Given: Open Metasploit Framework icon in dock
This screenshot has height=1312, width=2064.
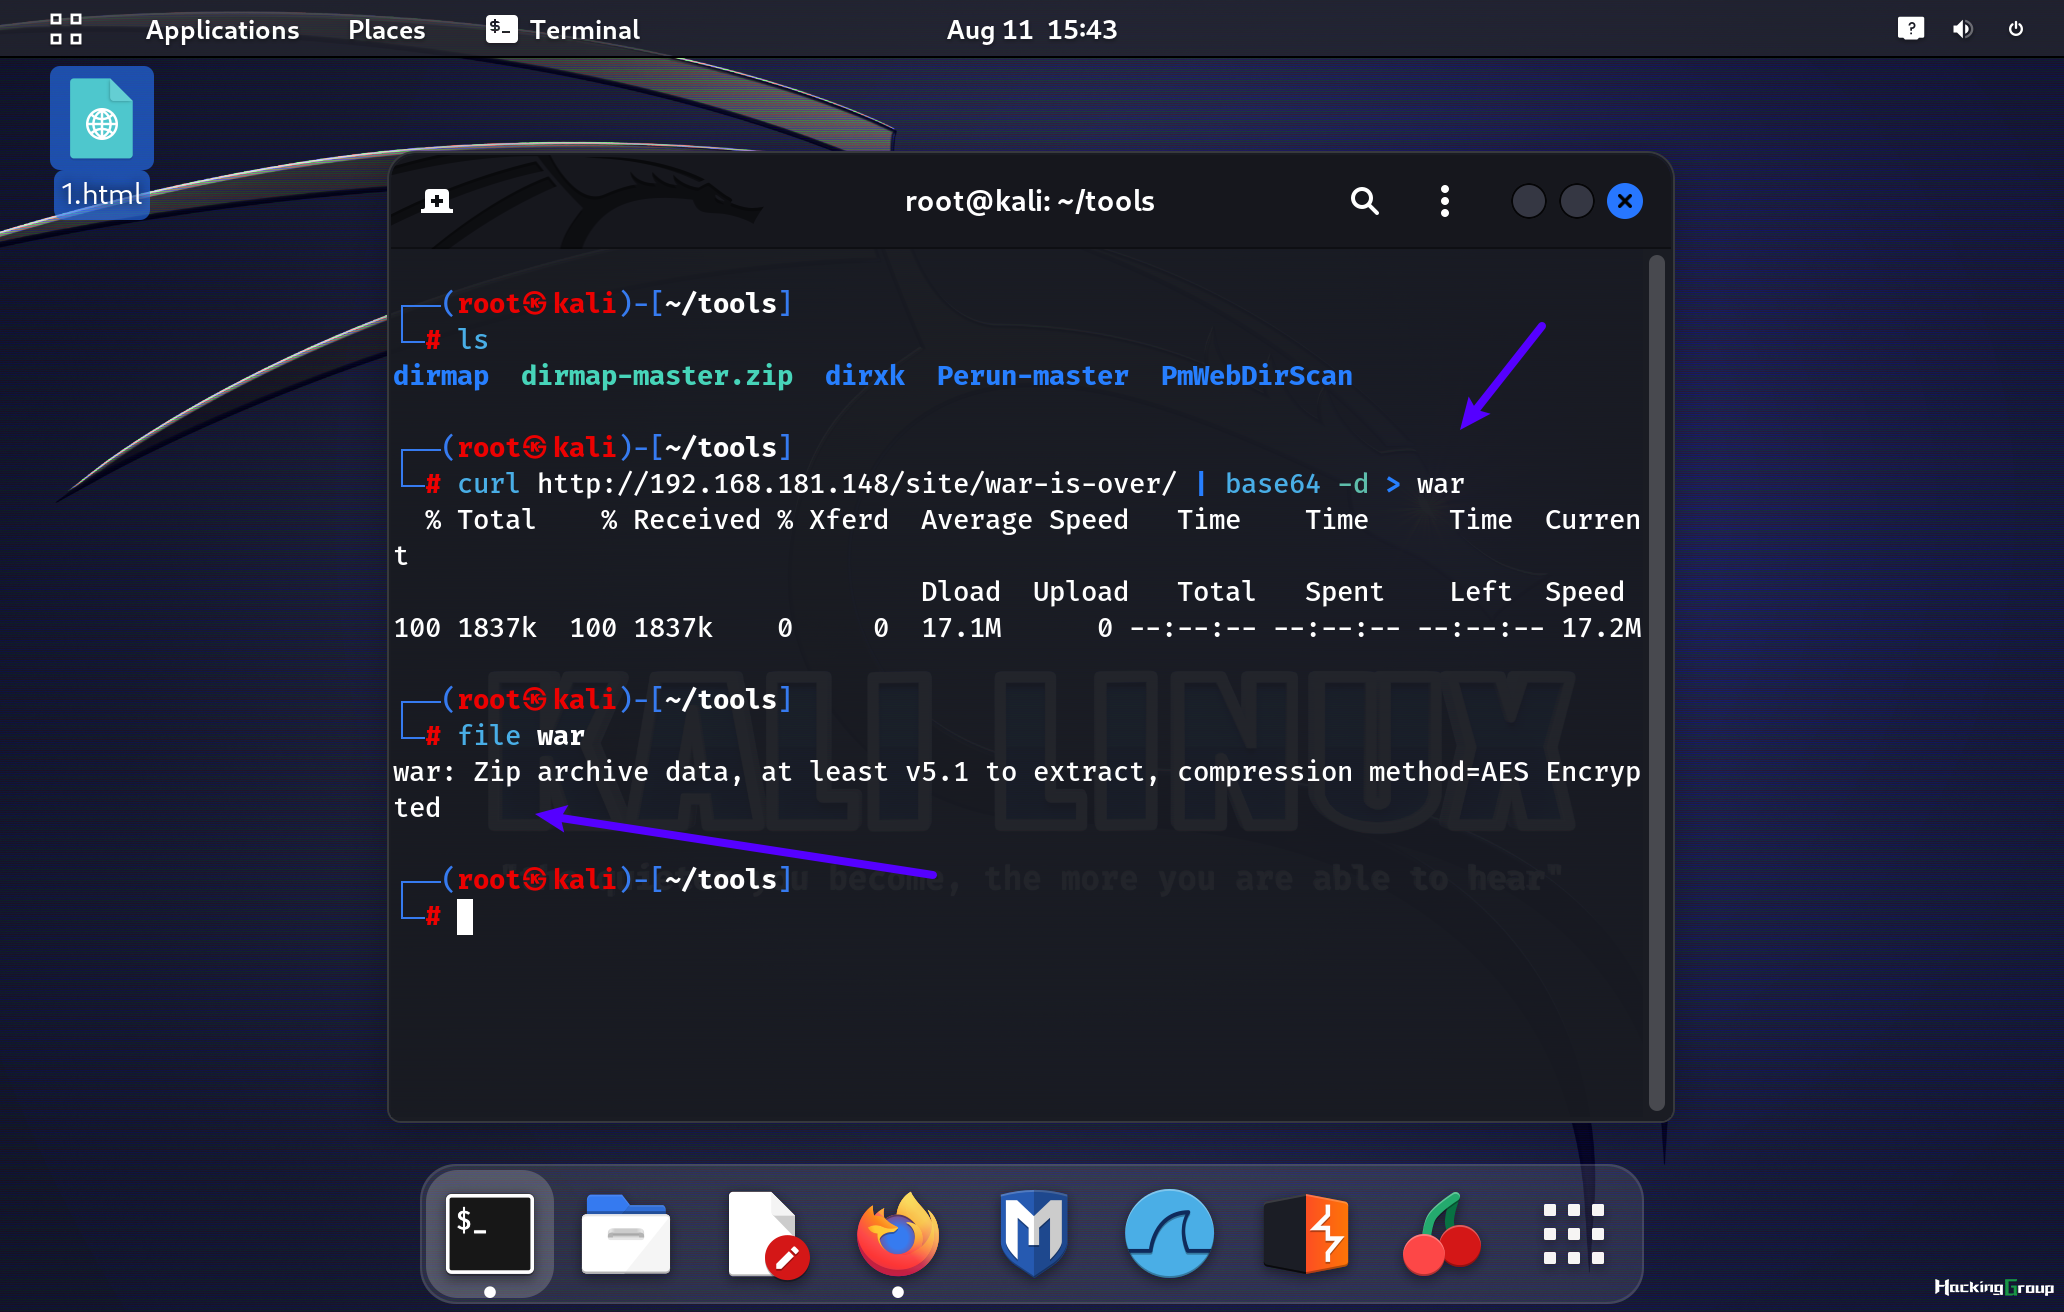Looking at the screenshot, I should 1032,1234.
